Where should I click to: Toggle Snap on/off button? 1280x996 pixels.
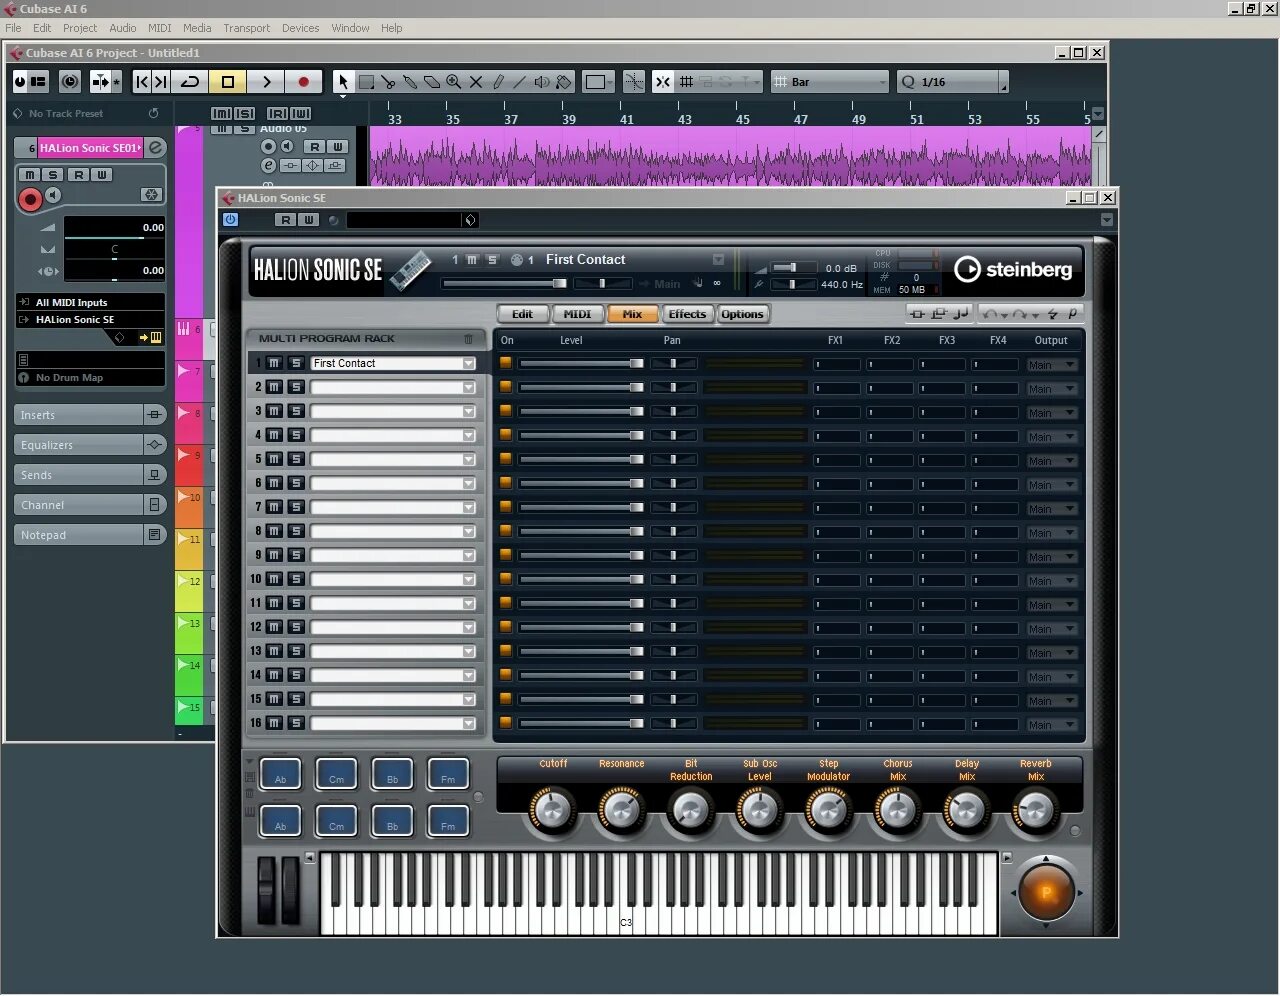click(x=662, y=82)
